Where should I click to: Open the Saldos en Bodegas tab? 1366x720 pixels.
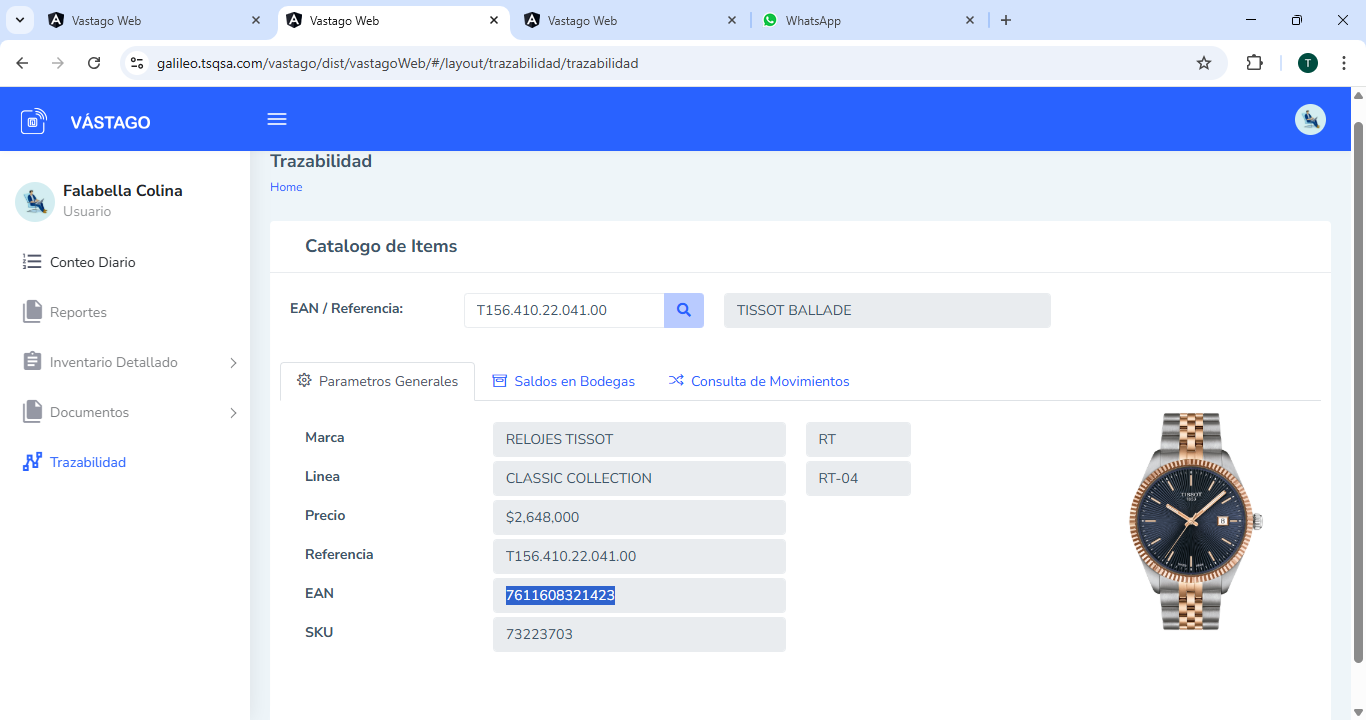click(564, 381)
